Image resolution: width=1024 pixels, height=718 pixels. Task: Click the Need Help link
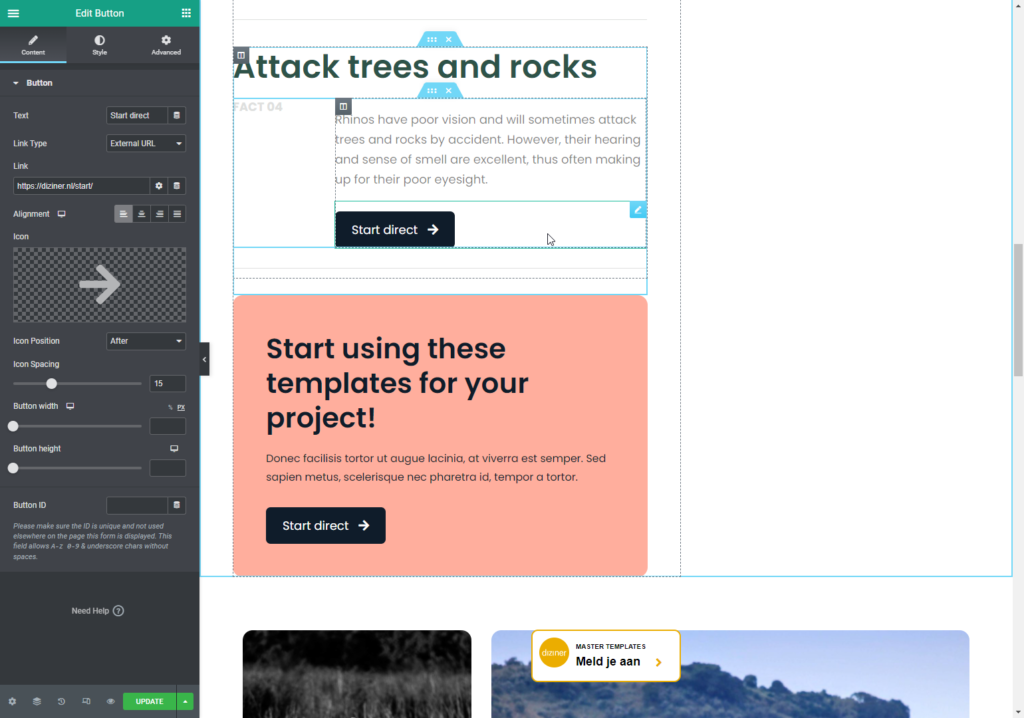point(97,611)
